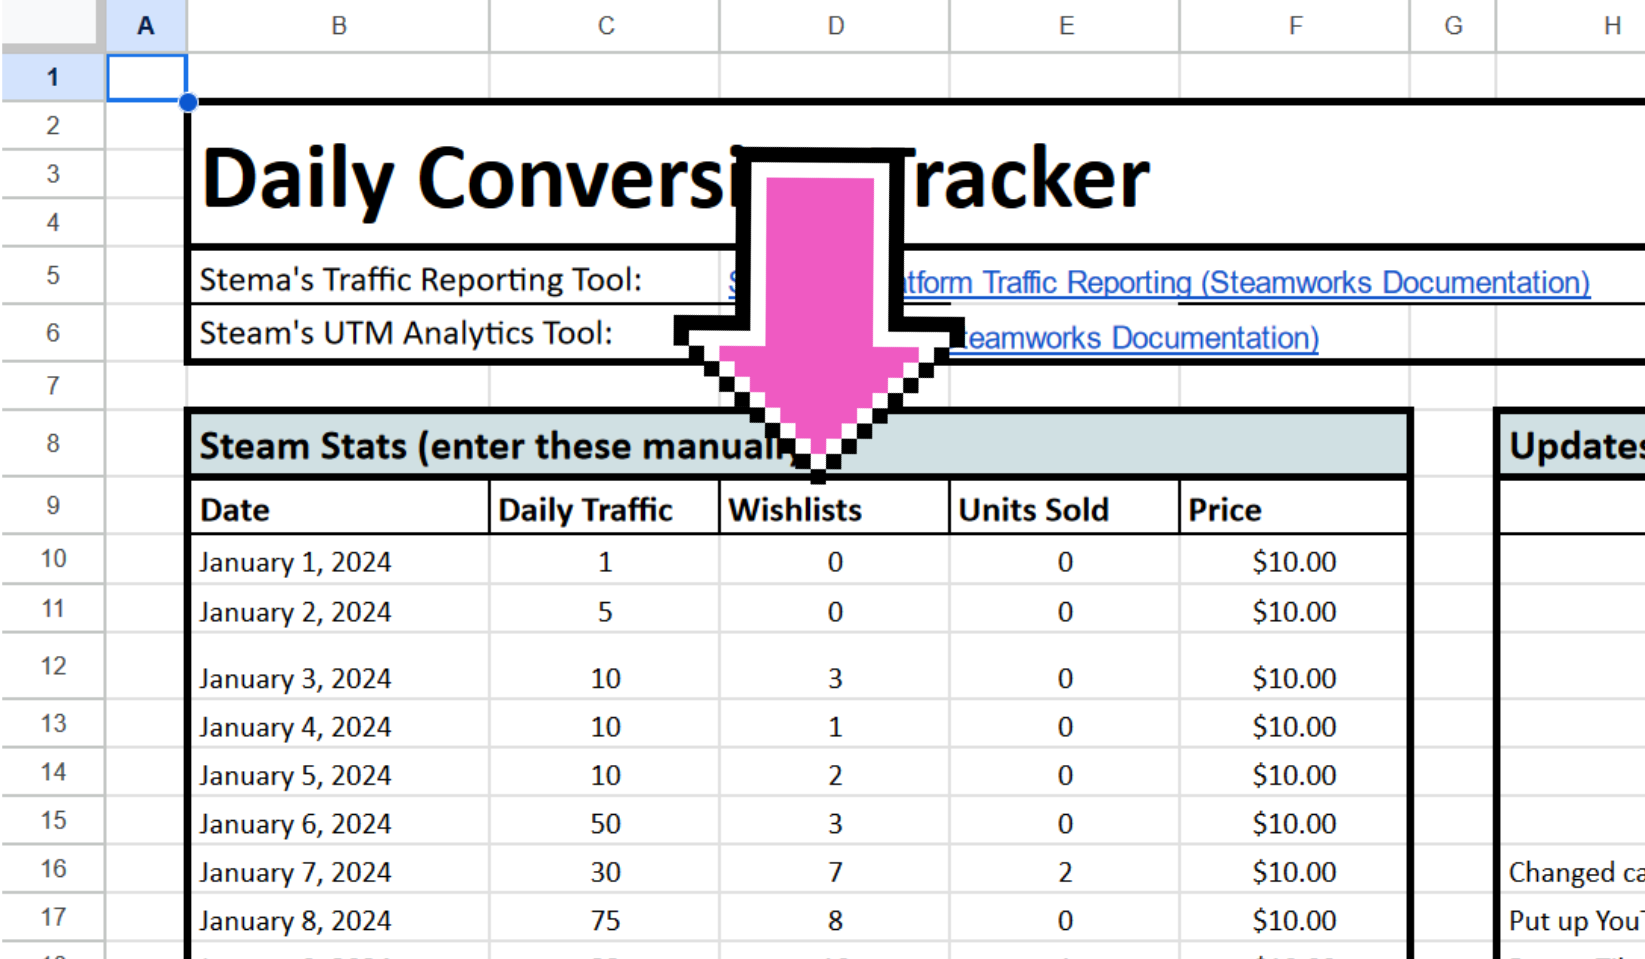
Task: Click the Steam Stats section header
Action: pos(798,445)
